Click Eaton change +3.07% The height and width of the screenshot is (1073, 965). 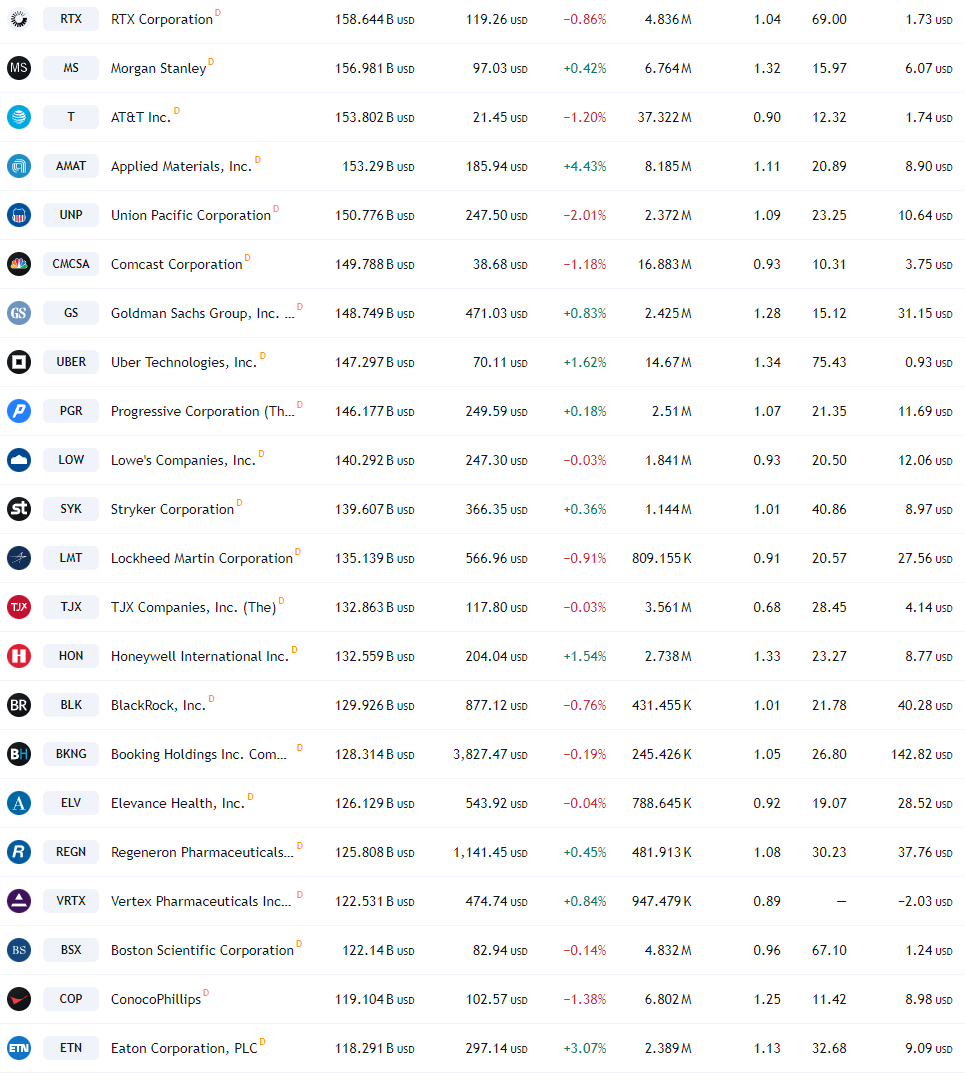tap(584, 1048)
